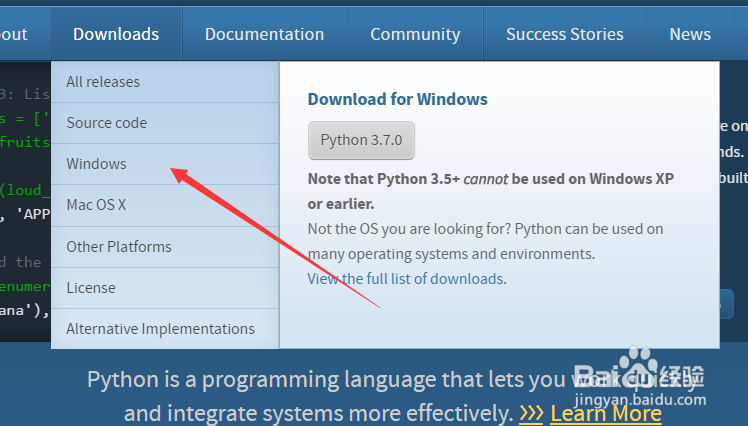Select the News navigation item
The height and width of the screenshot is (426, 748).
[x=690, y=34]
